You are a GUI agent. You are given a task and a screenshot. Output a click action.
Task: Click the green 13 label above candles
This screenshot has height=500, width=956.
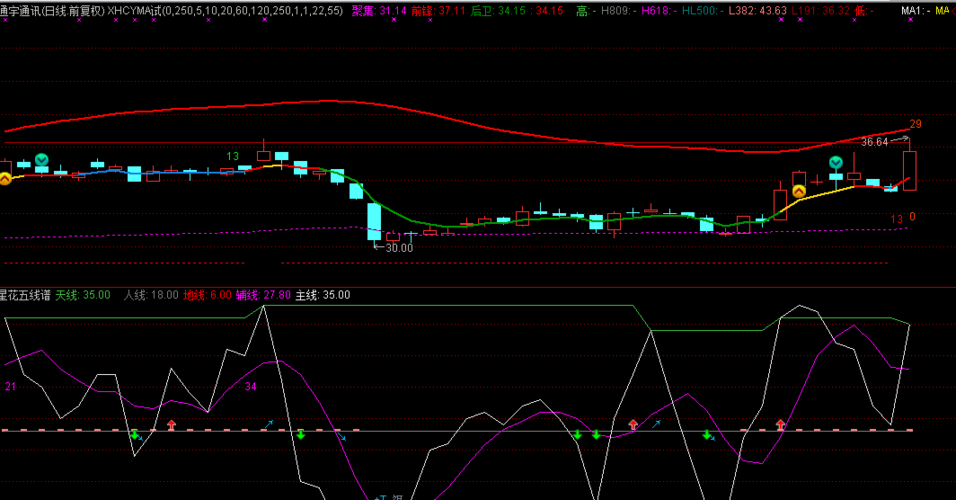coord(232,157)
